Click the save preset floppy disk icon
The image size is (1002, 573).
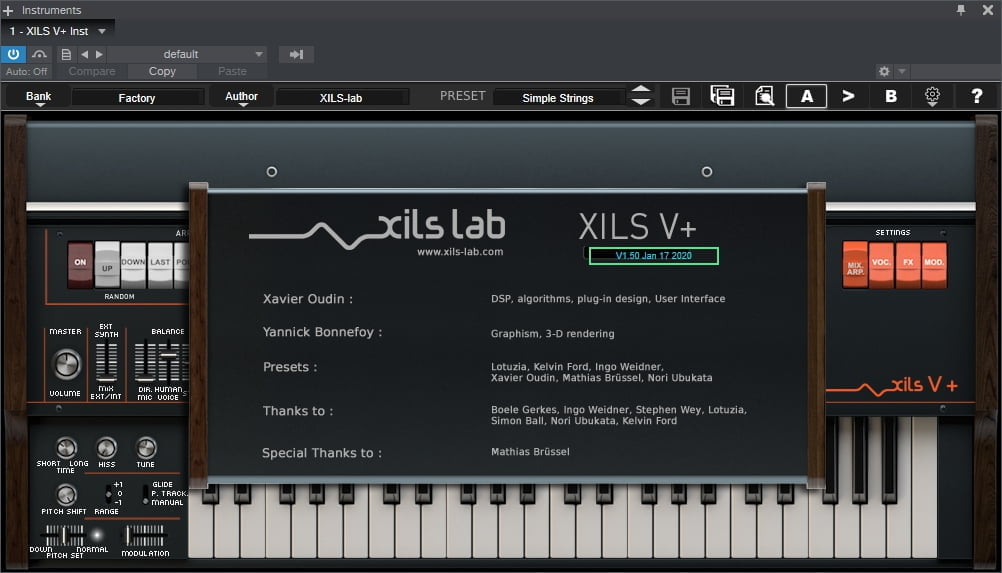681,96
